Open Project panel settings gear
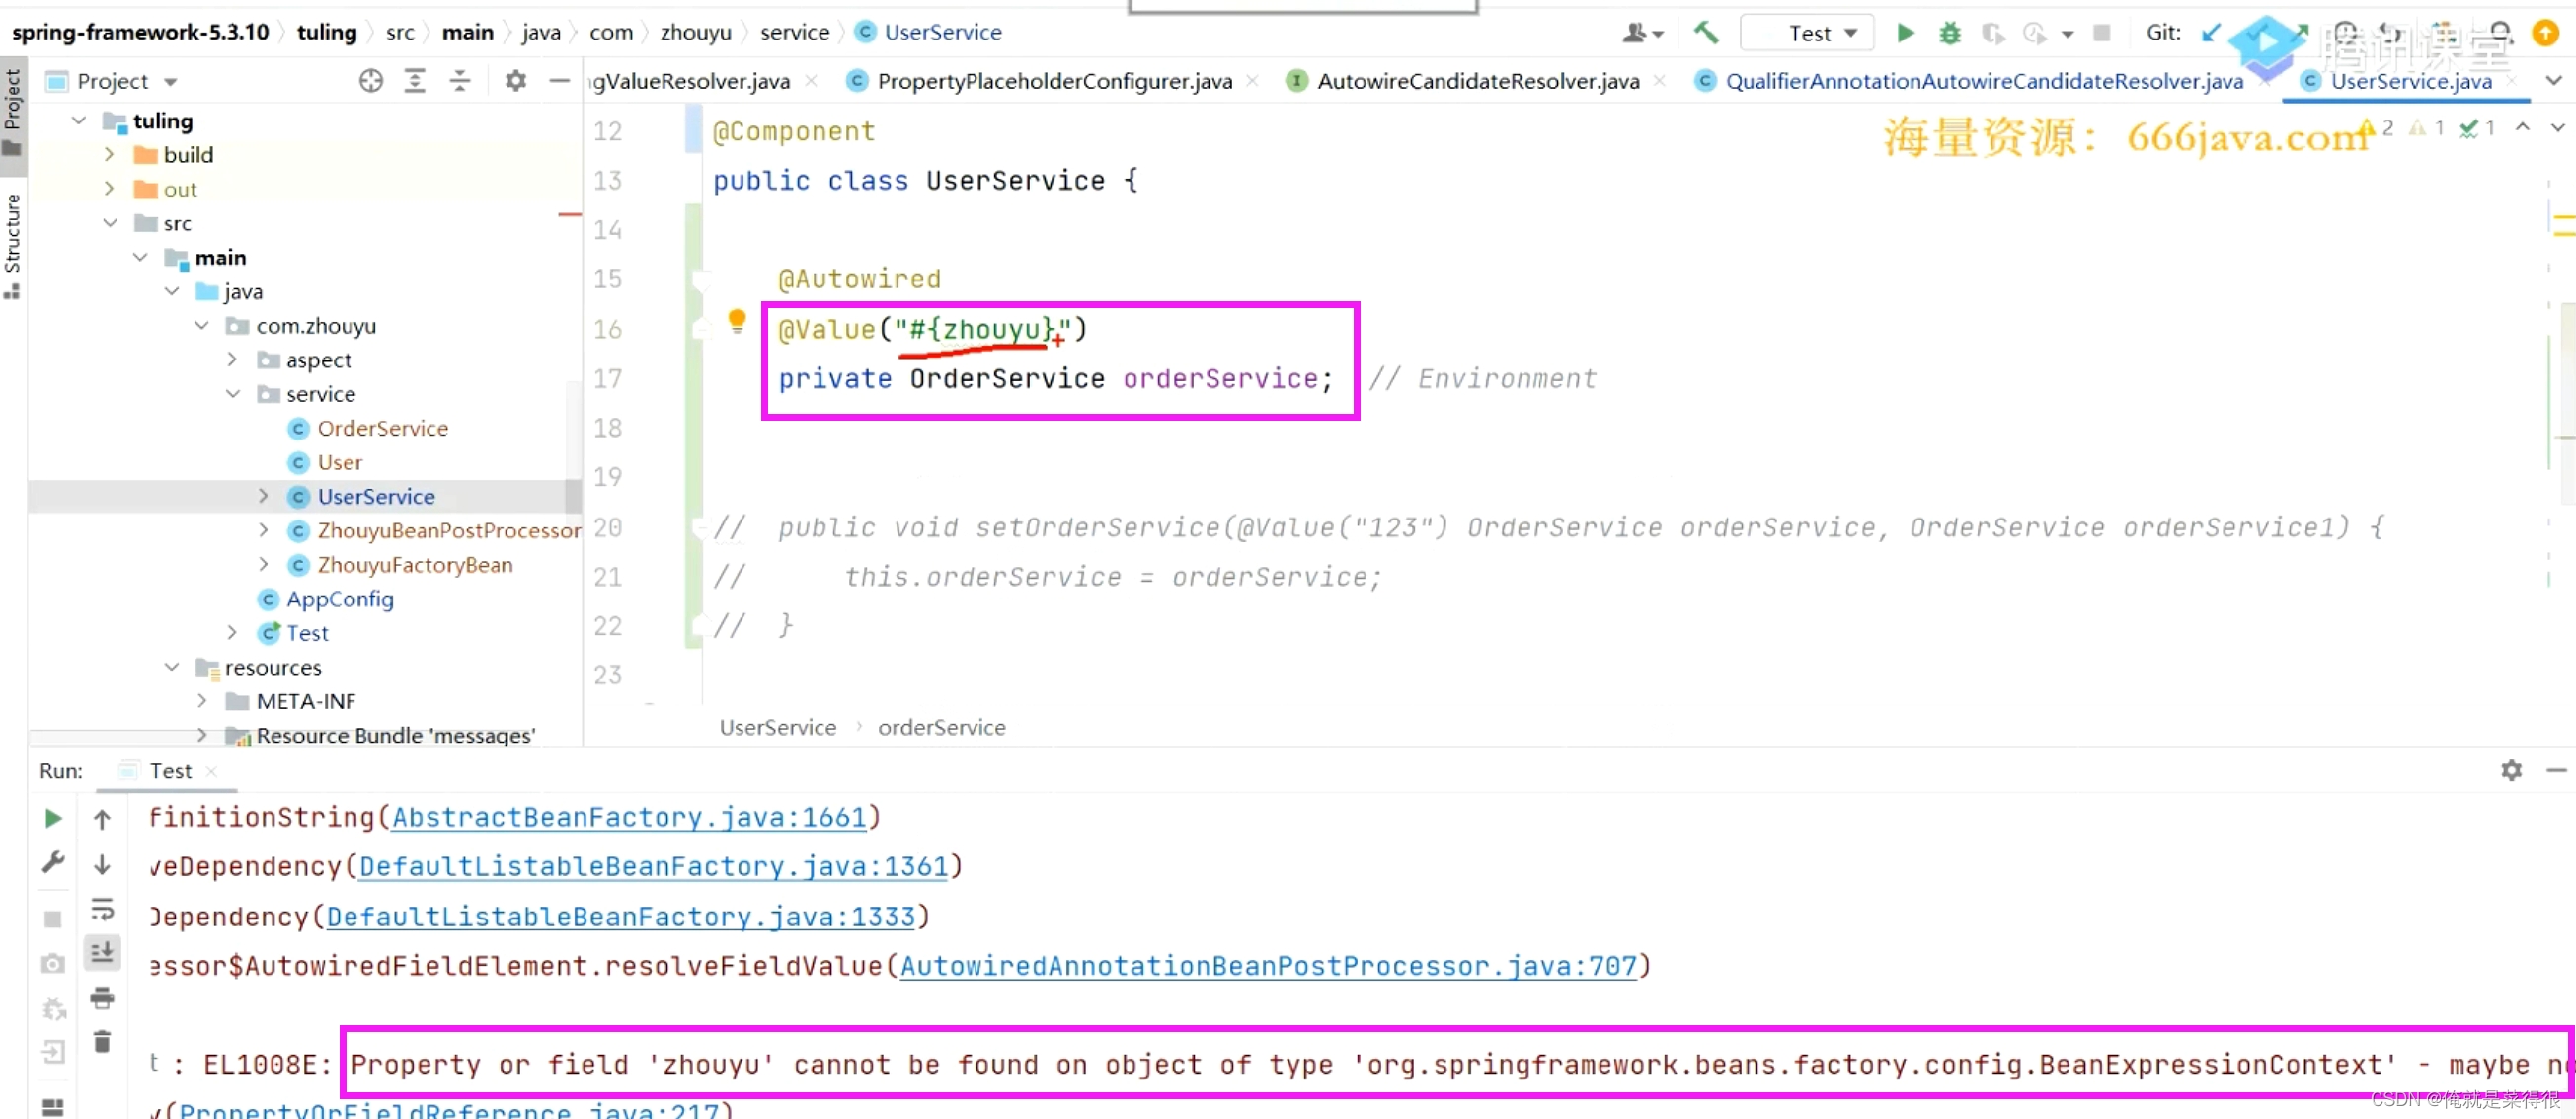This screenshot has width=2576, height=1119. 515,81
